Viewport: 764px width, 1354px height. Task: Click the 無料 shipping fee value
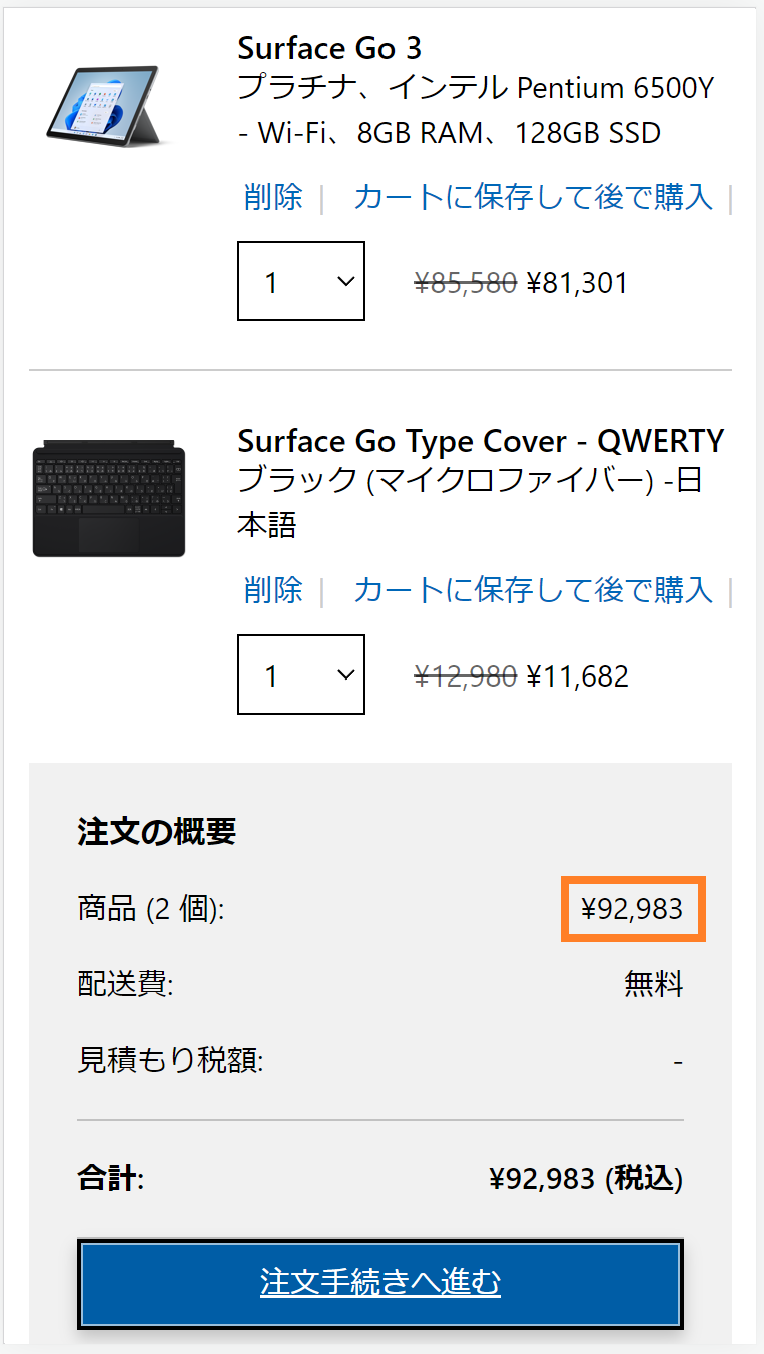coord(654,984)
